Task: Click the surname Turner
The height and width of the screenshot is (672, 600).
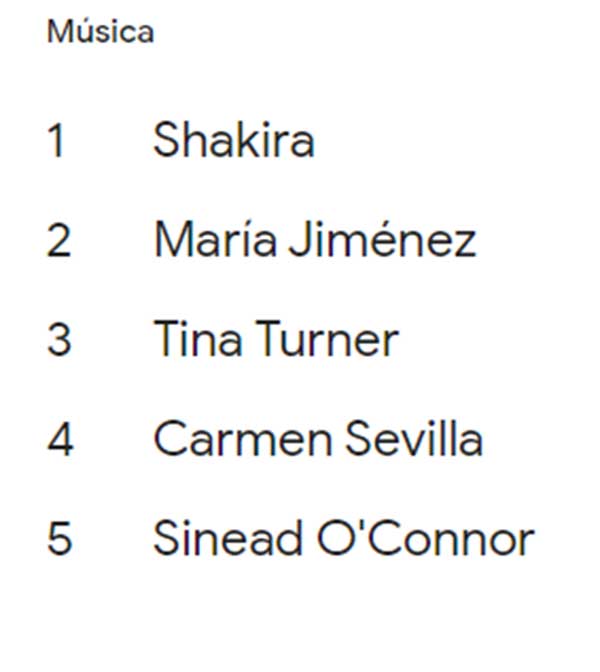Action: (x=326, y=340)
